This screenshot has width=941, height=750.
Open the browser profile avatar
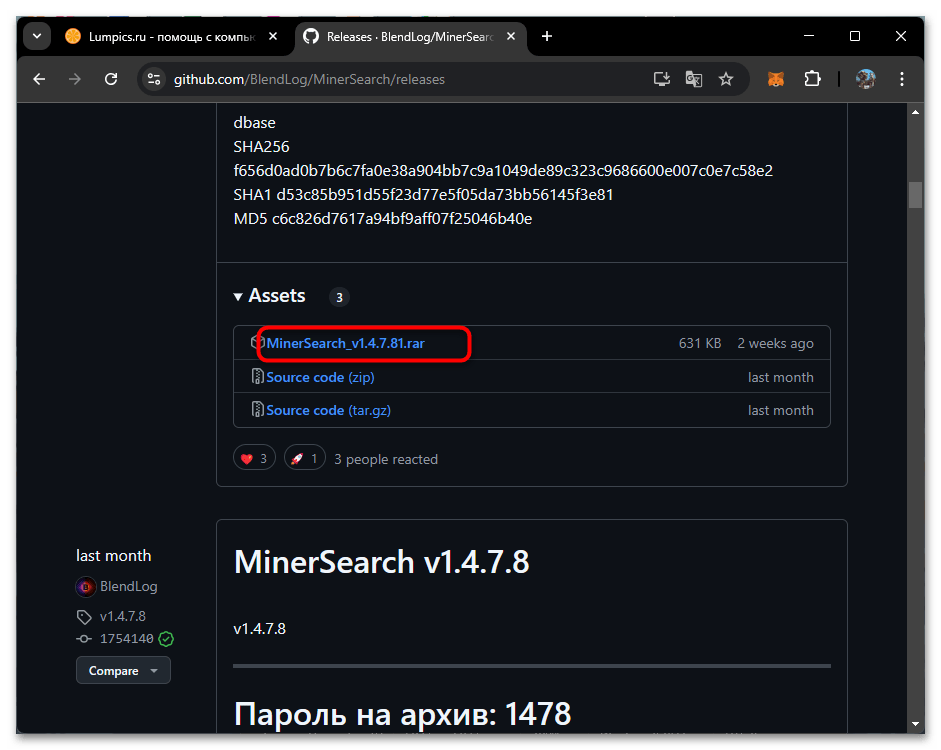point(865,79)
